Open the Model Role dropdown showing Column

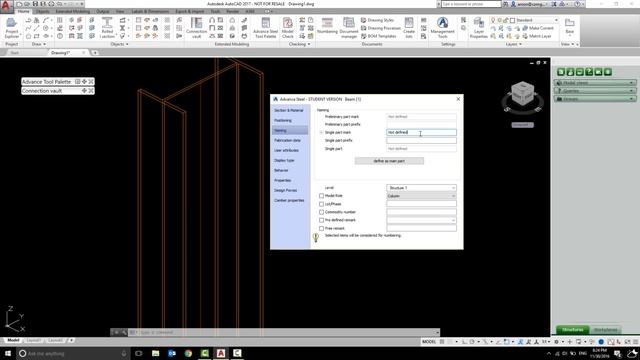tap(421, 196)
